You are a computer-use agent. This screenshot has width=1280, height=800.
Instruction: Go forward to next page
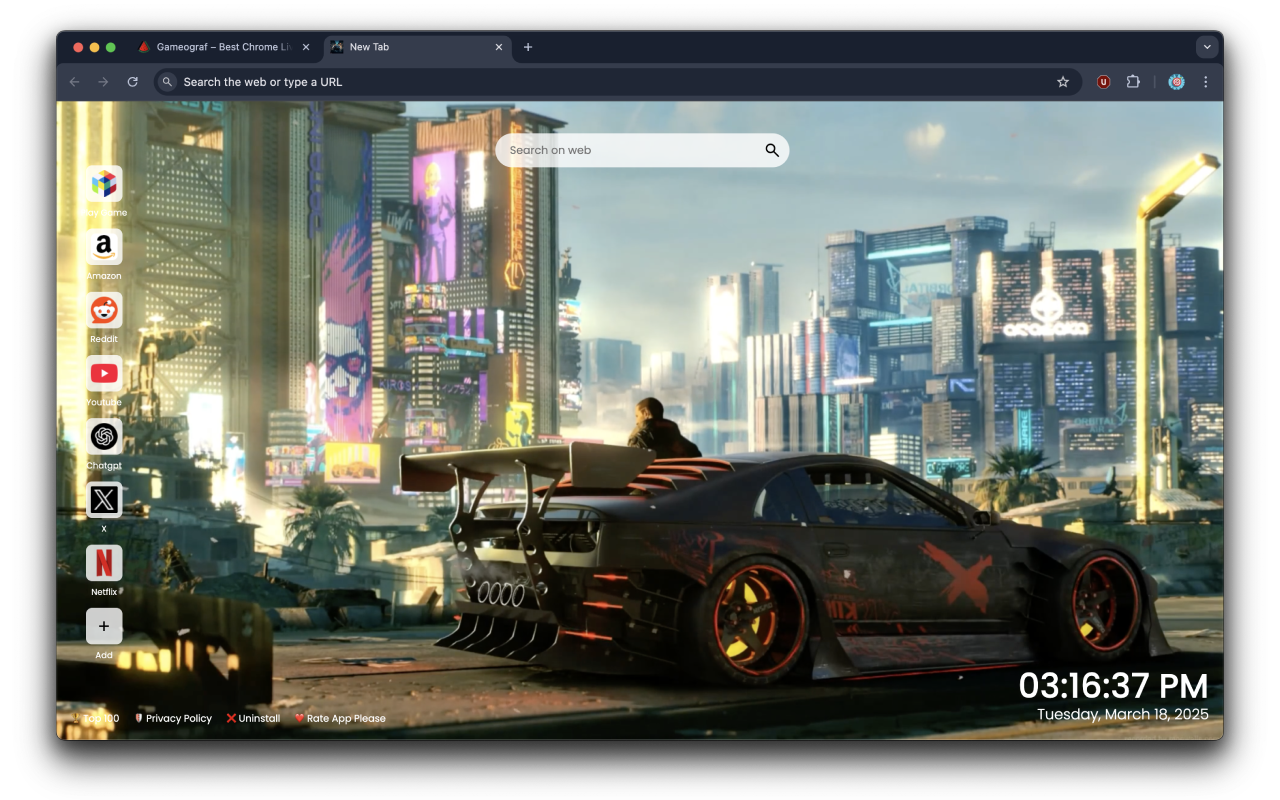tap(103, 82)
